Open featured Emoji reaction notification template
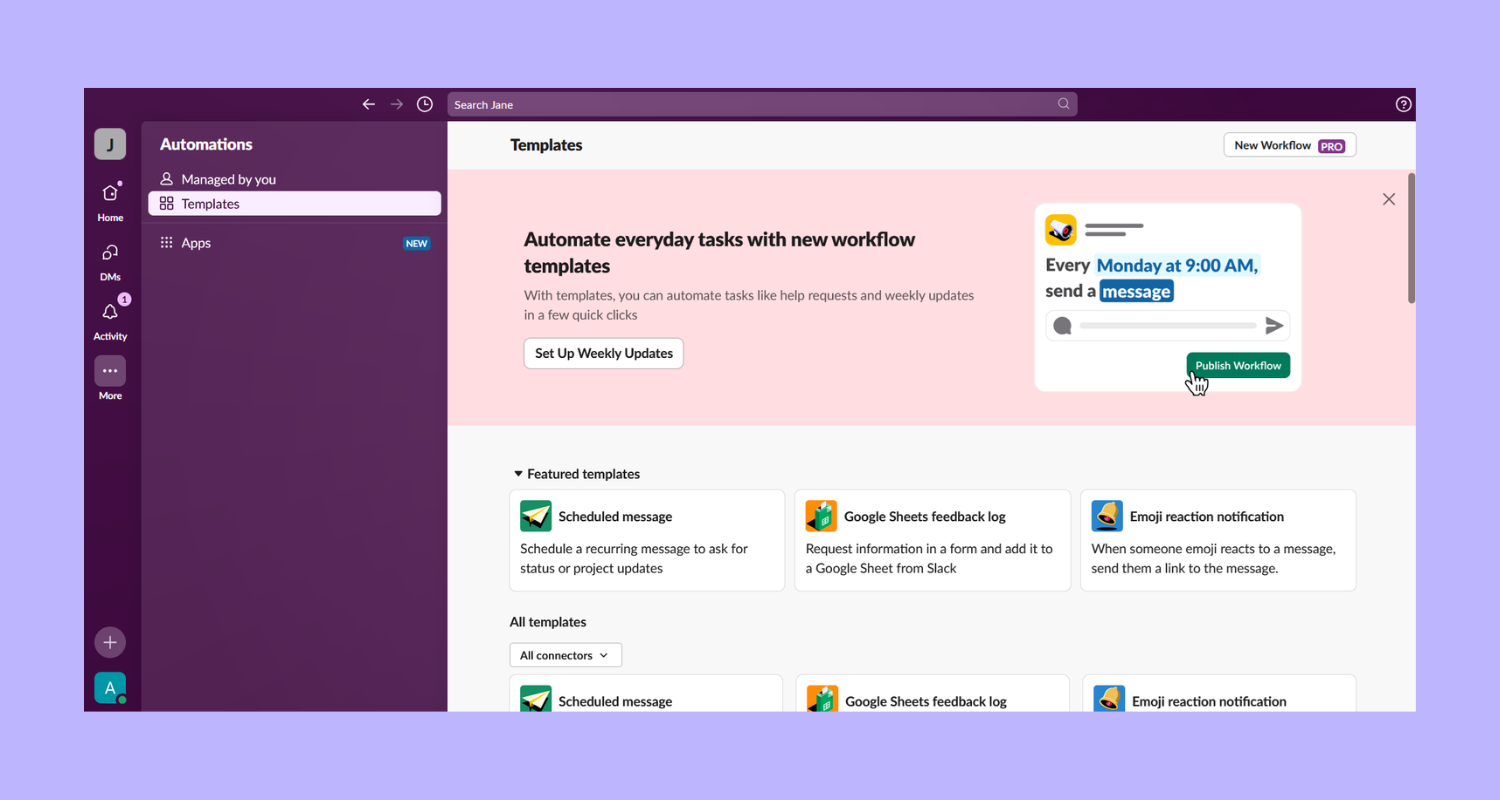1500x800 pixels. click(x=1218, y=540)
